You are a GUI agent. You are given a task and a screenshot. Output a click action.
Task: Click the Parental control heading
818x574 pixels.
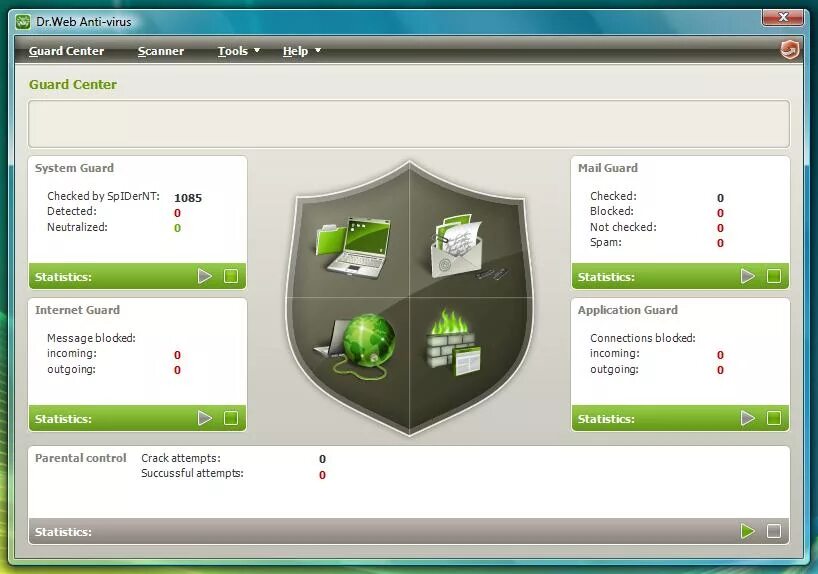click(80, 458)
